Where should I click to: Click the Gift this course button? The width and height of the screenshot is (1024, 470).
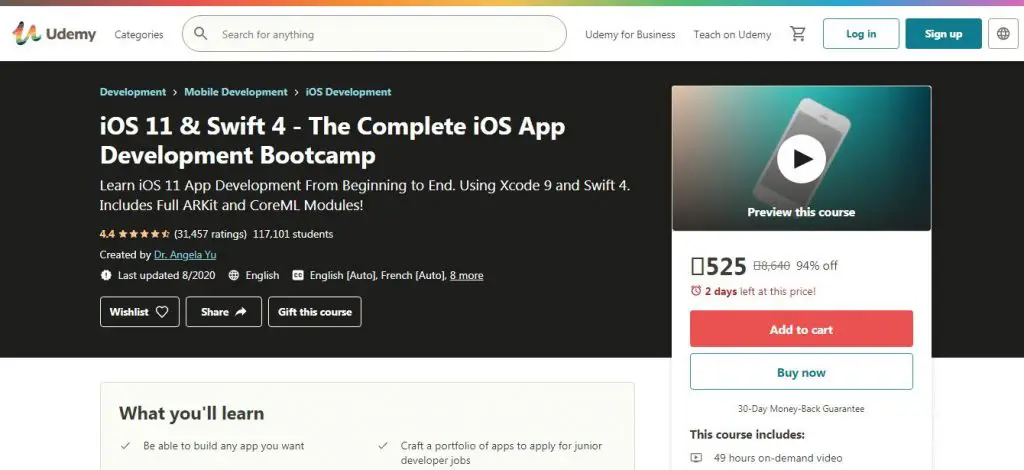click(314, 312)
